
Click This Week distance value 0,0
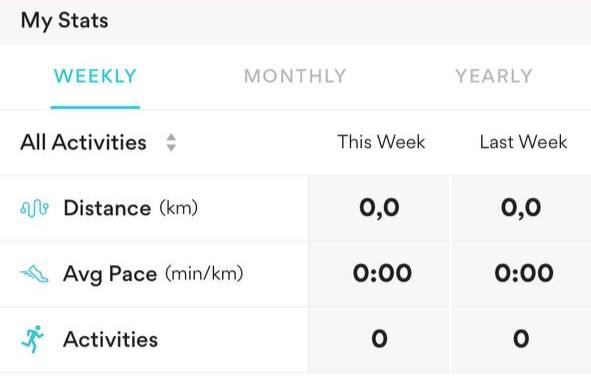tap(379, 208)
